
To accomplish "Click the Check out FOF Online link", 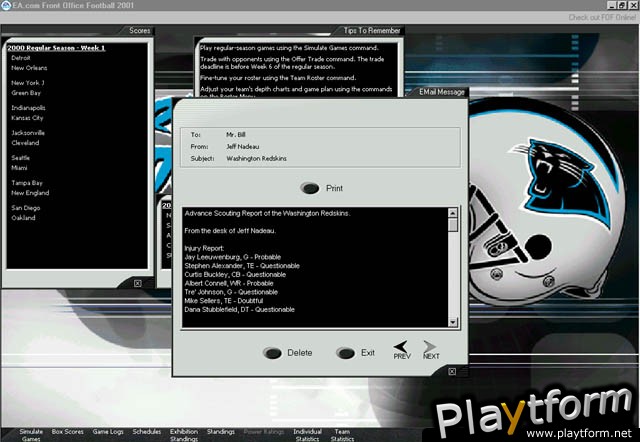I will [602, 18].
